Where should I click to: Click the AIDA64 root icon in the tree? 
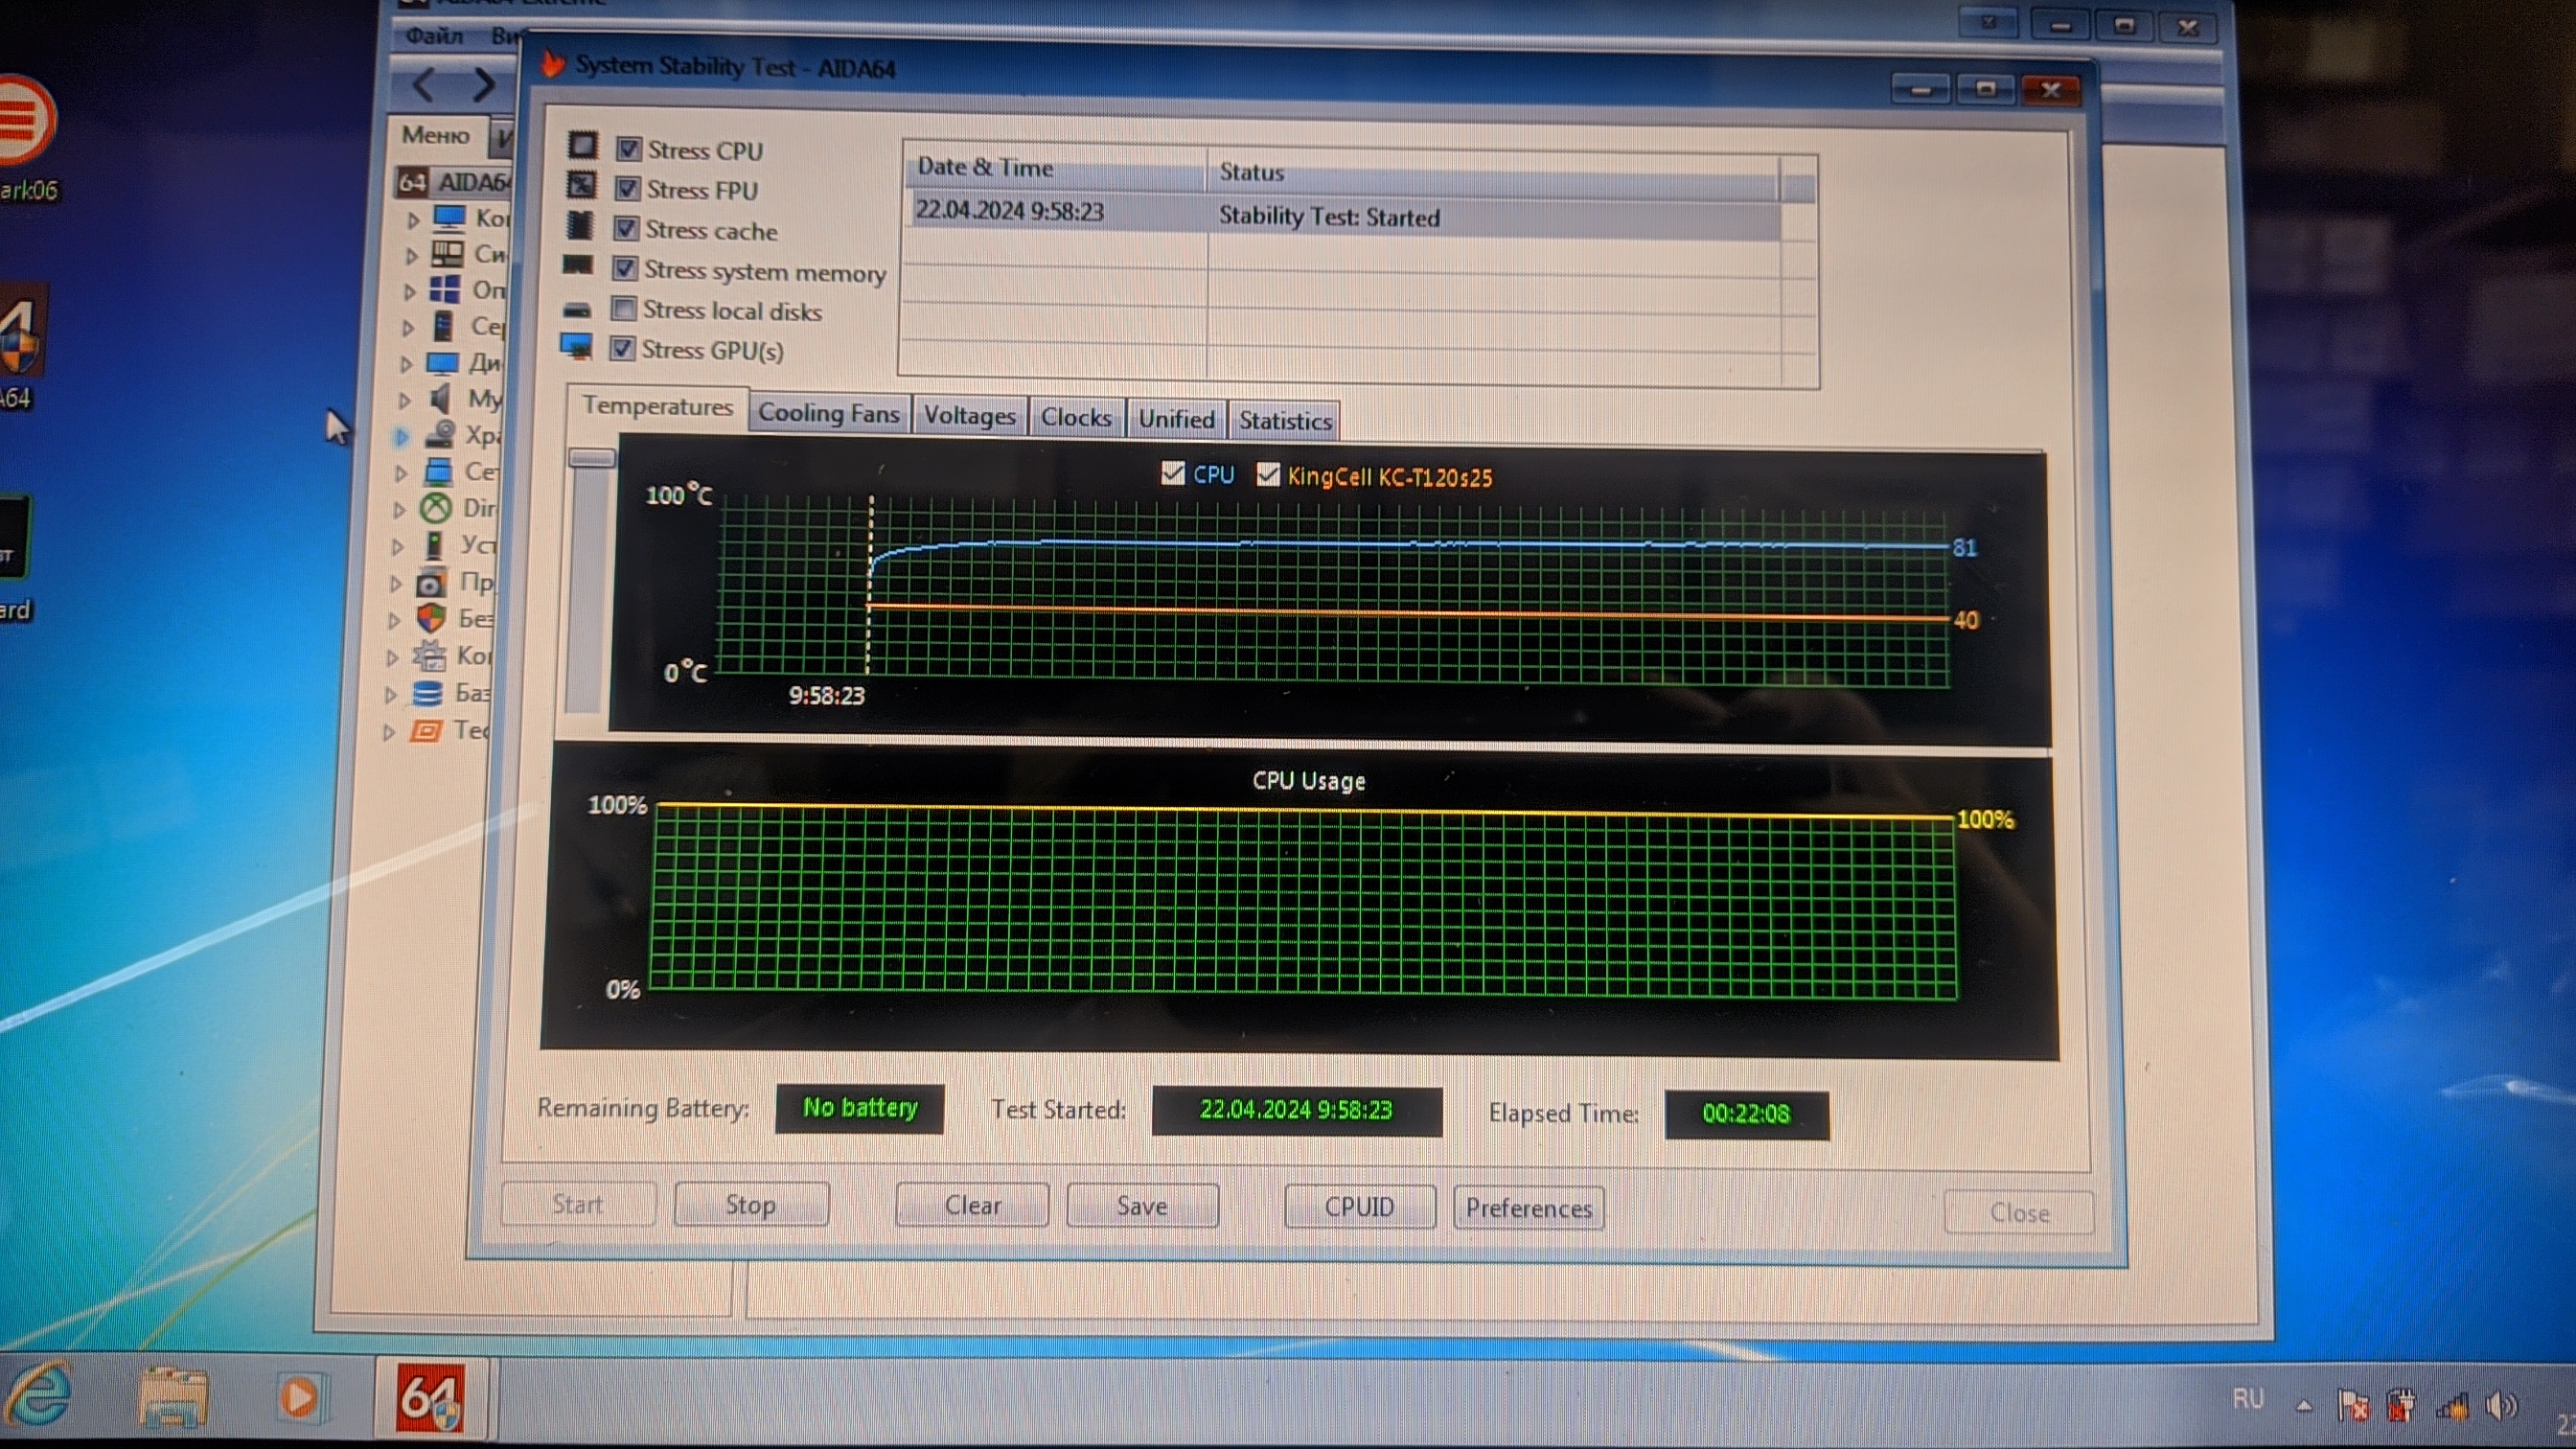pos(413,182)
